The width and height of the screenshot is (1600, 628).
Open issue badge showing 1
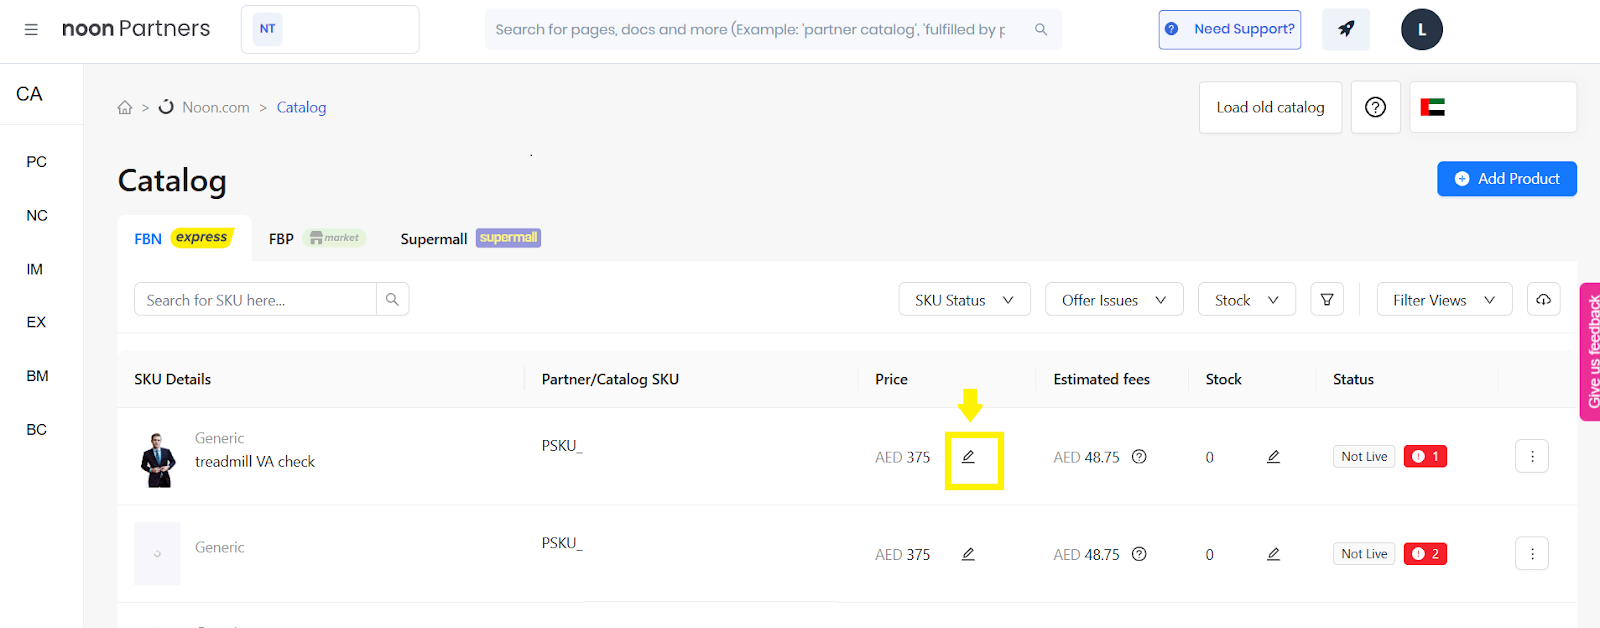[1425, 457]
